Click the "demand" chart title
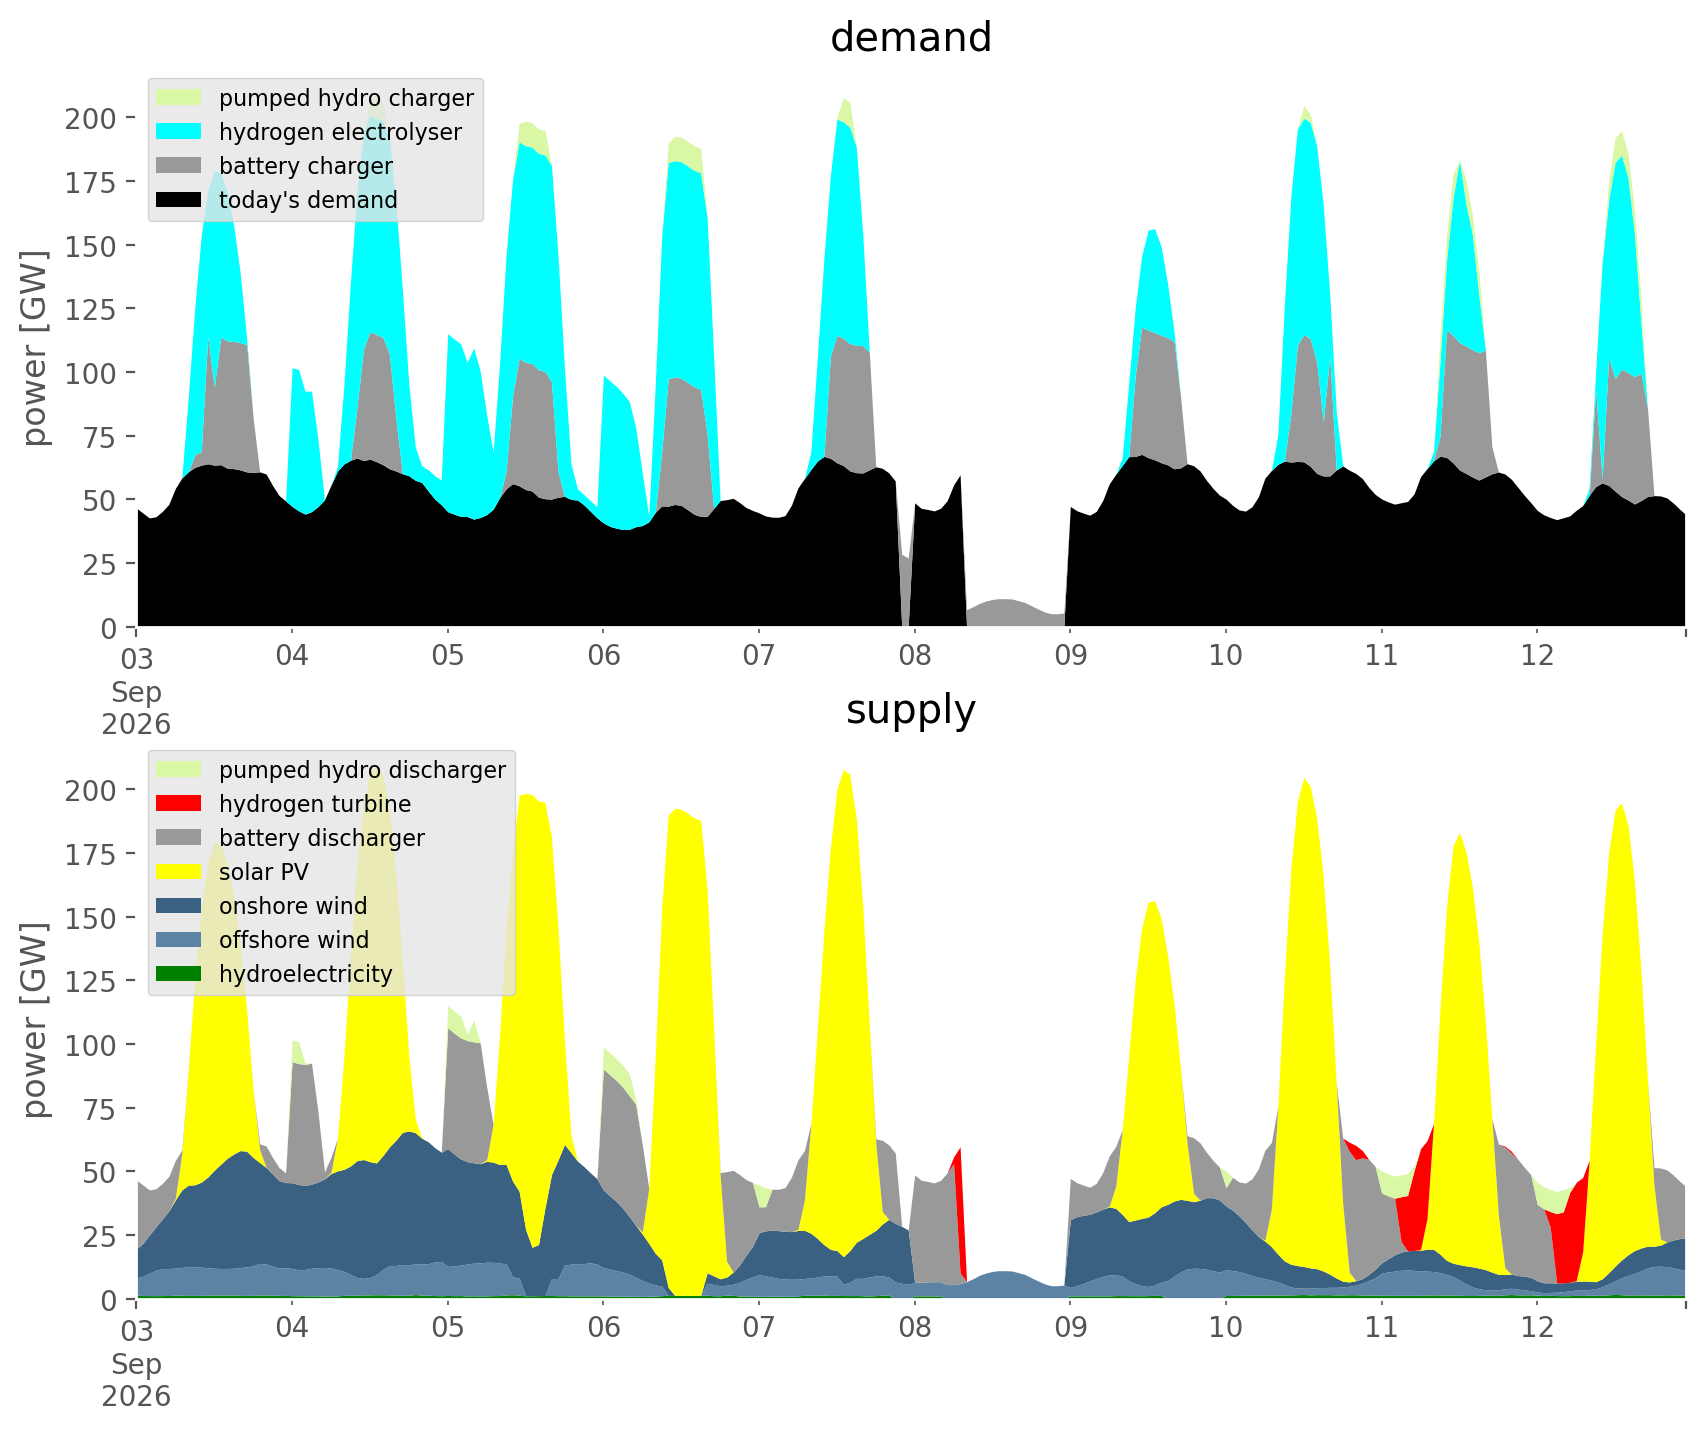Image resolution: width=1706 pixels, height=1431 pixels. (x=911, y=38)
